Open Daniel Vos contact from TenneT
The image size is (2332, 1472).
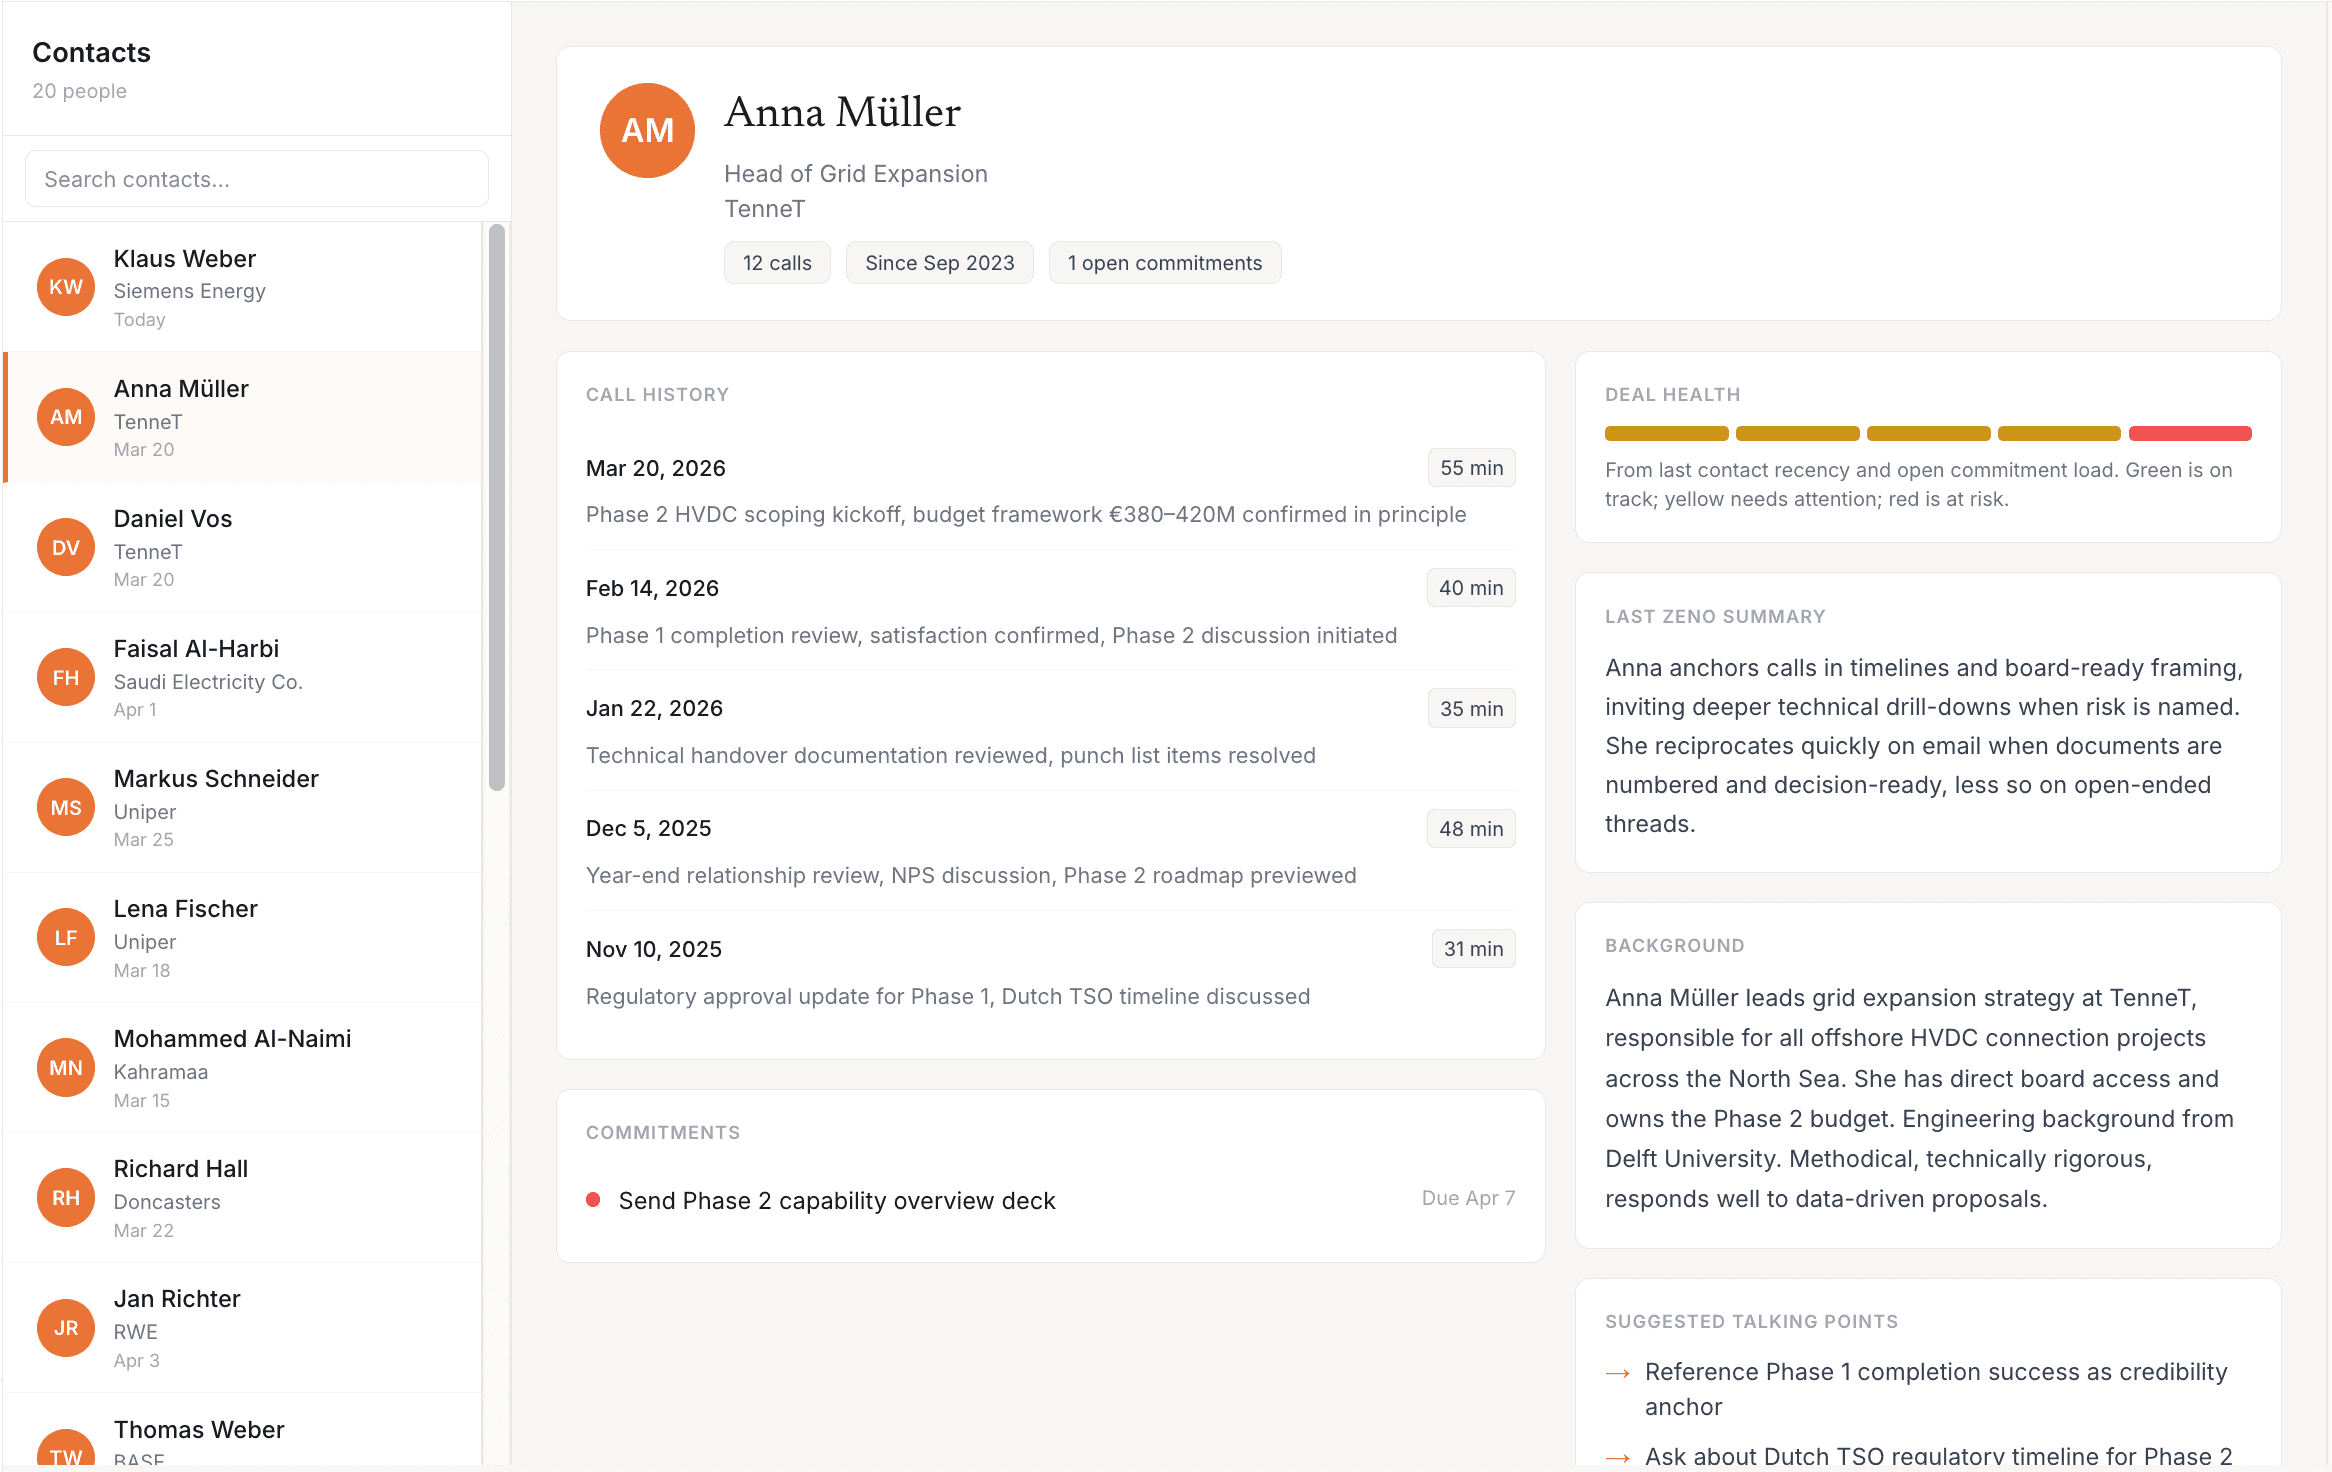[243, 548]
